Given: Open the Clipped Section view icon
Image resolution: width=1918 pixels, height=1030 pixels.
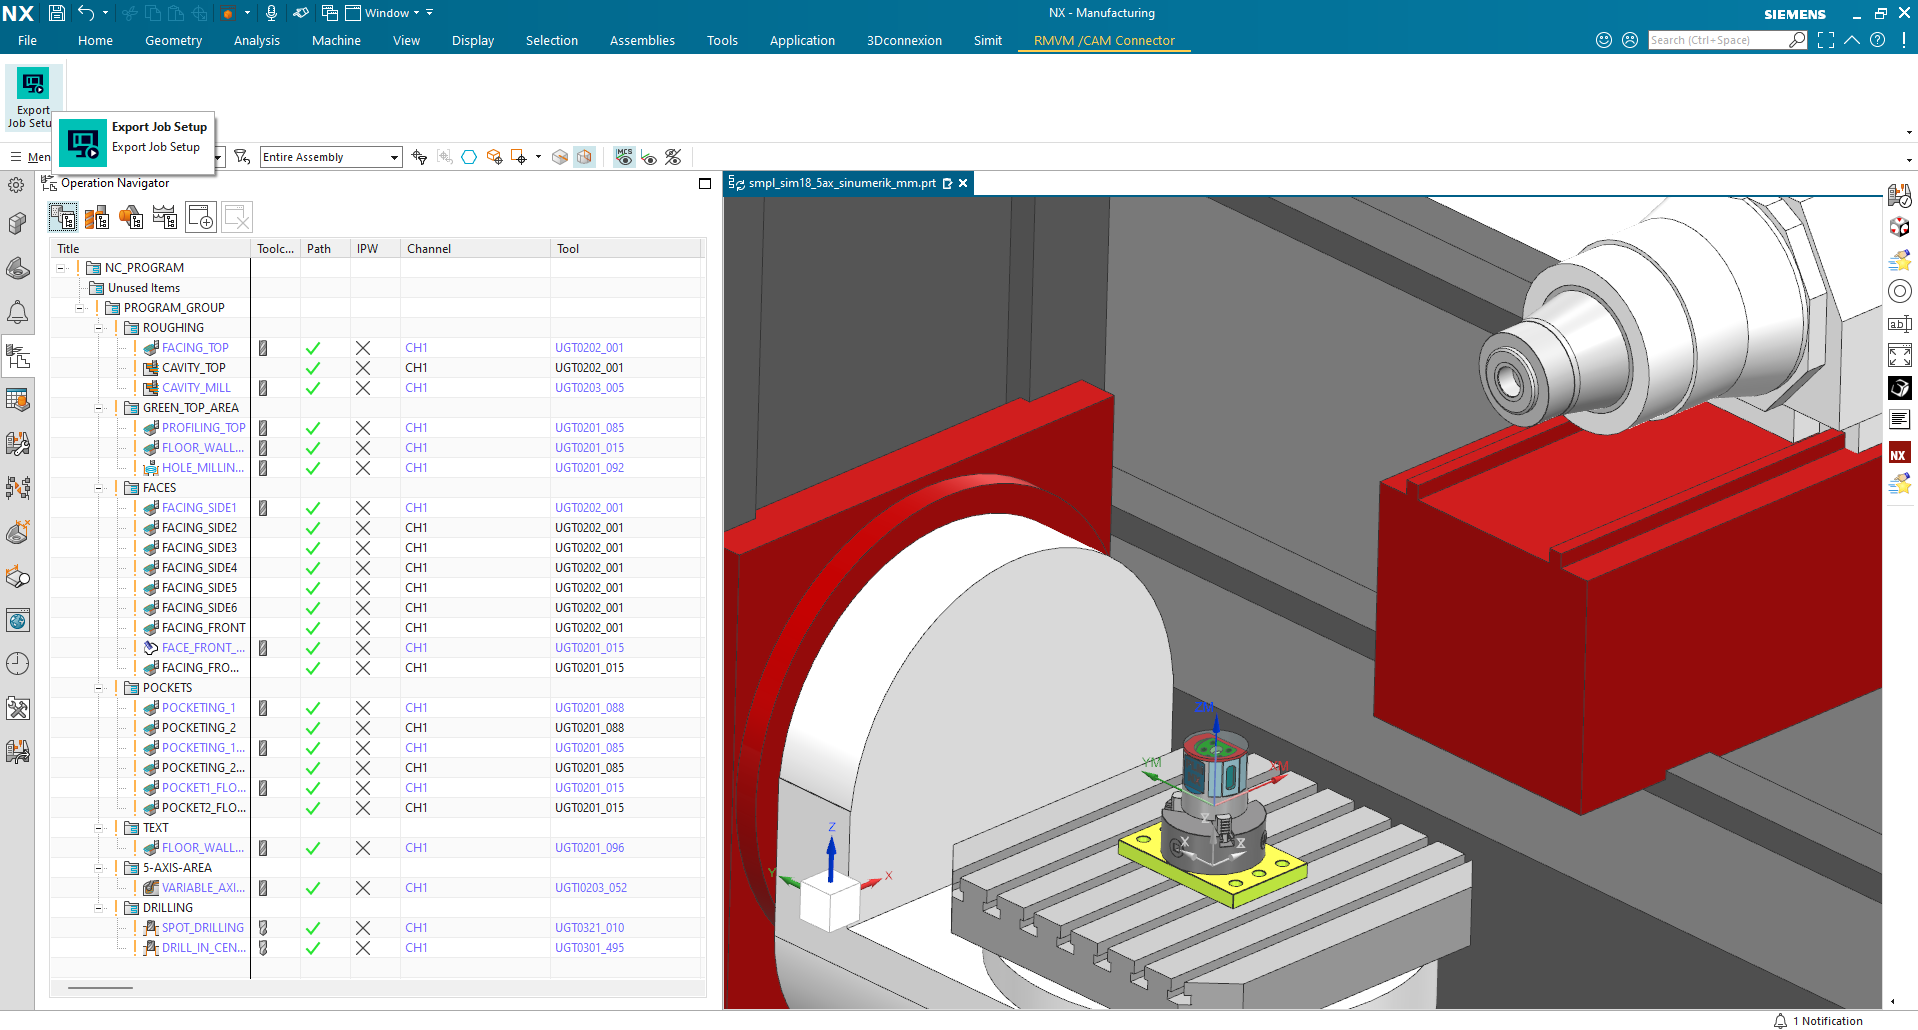Looking at the screenshot, I should (585, 157).
